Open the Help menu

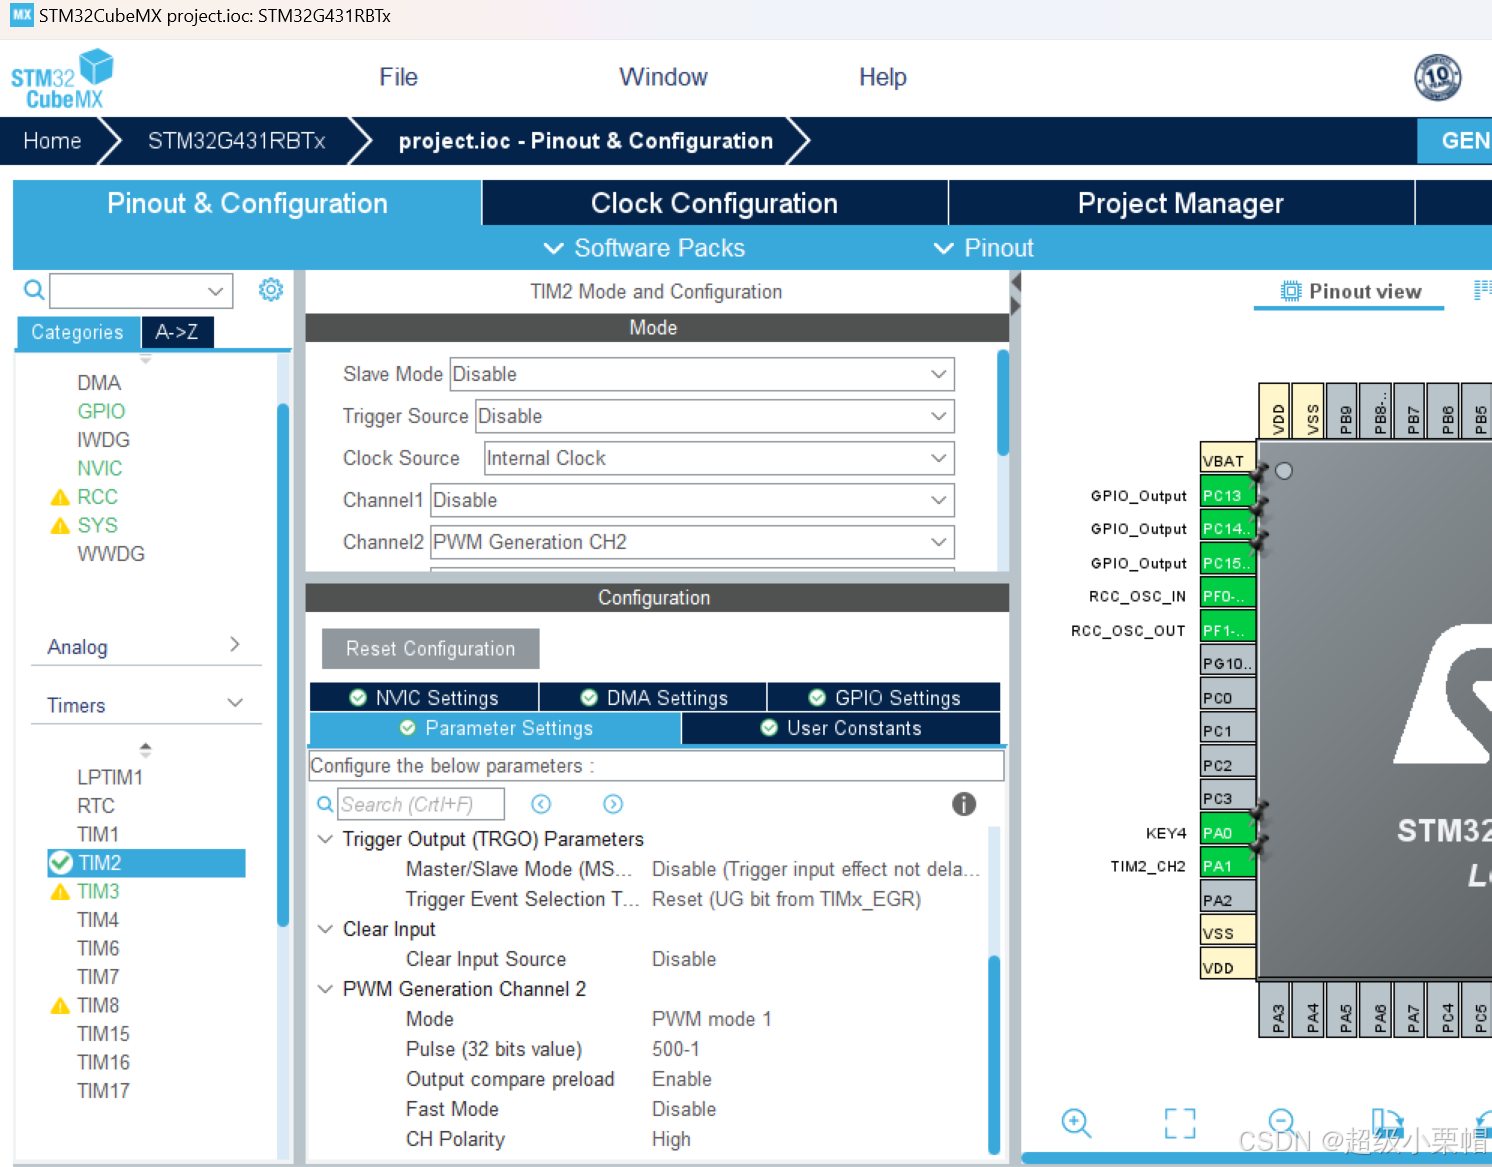[x=882, y=77]
